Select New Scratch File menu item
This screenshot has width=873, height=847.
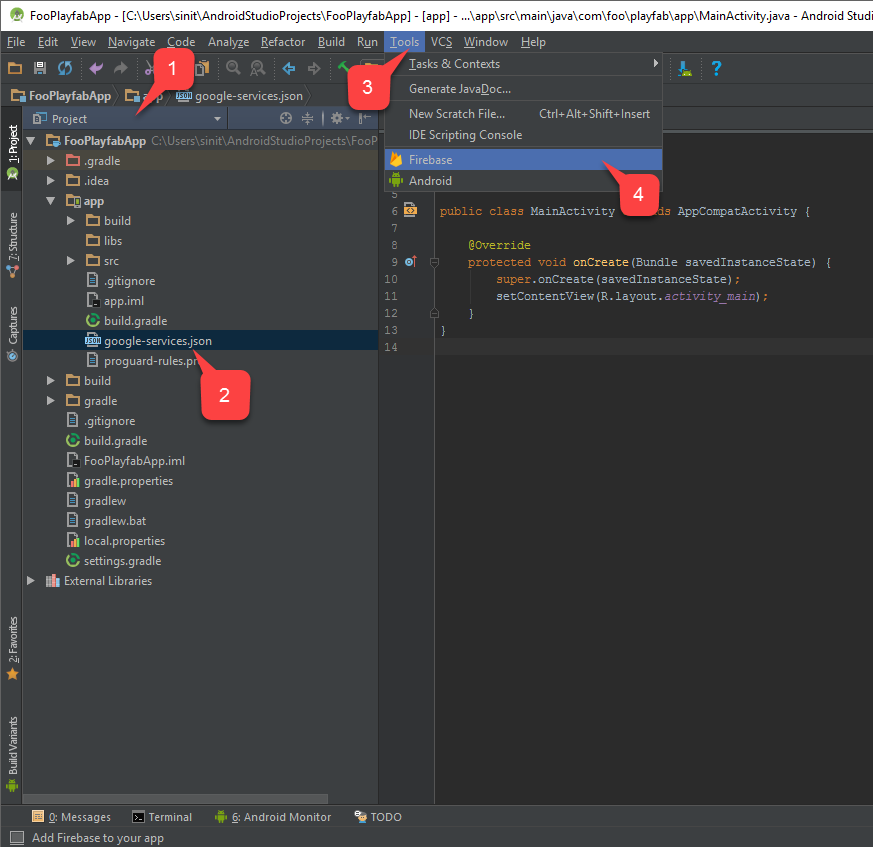(x=523, y=114)
